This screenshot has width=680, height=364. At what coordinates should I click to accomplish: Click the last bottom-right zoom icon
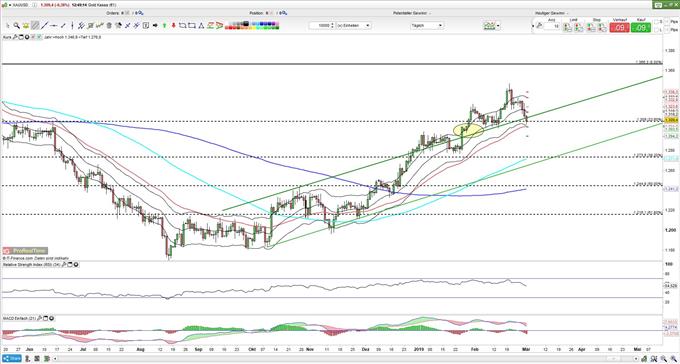point(674,359)
